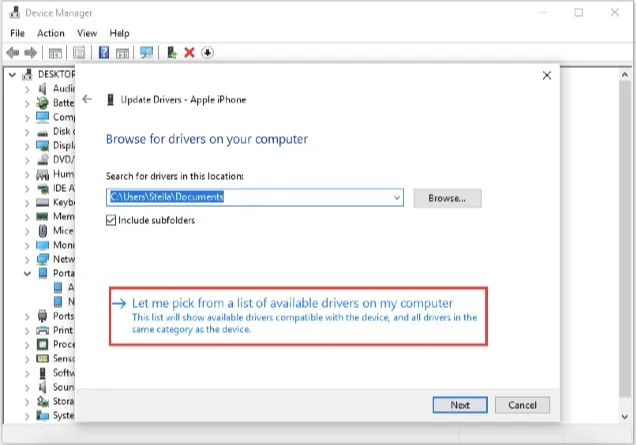Open the Action menu
This screenshot has height=445, width=636.
tap(51, 33)
